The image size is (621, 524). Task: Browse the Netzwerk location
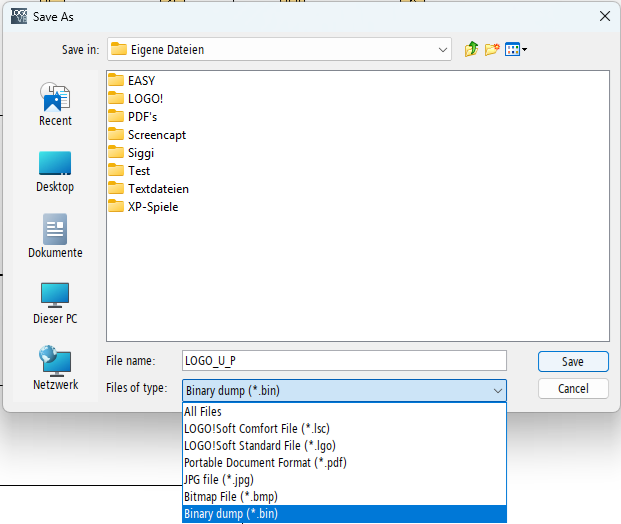click(55, 368)
